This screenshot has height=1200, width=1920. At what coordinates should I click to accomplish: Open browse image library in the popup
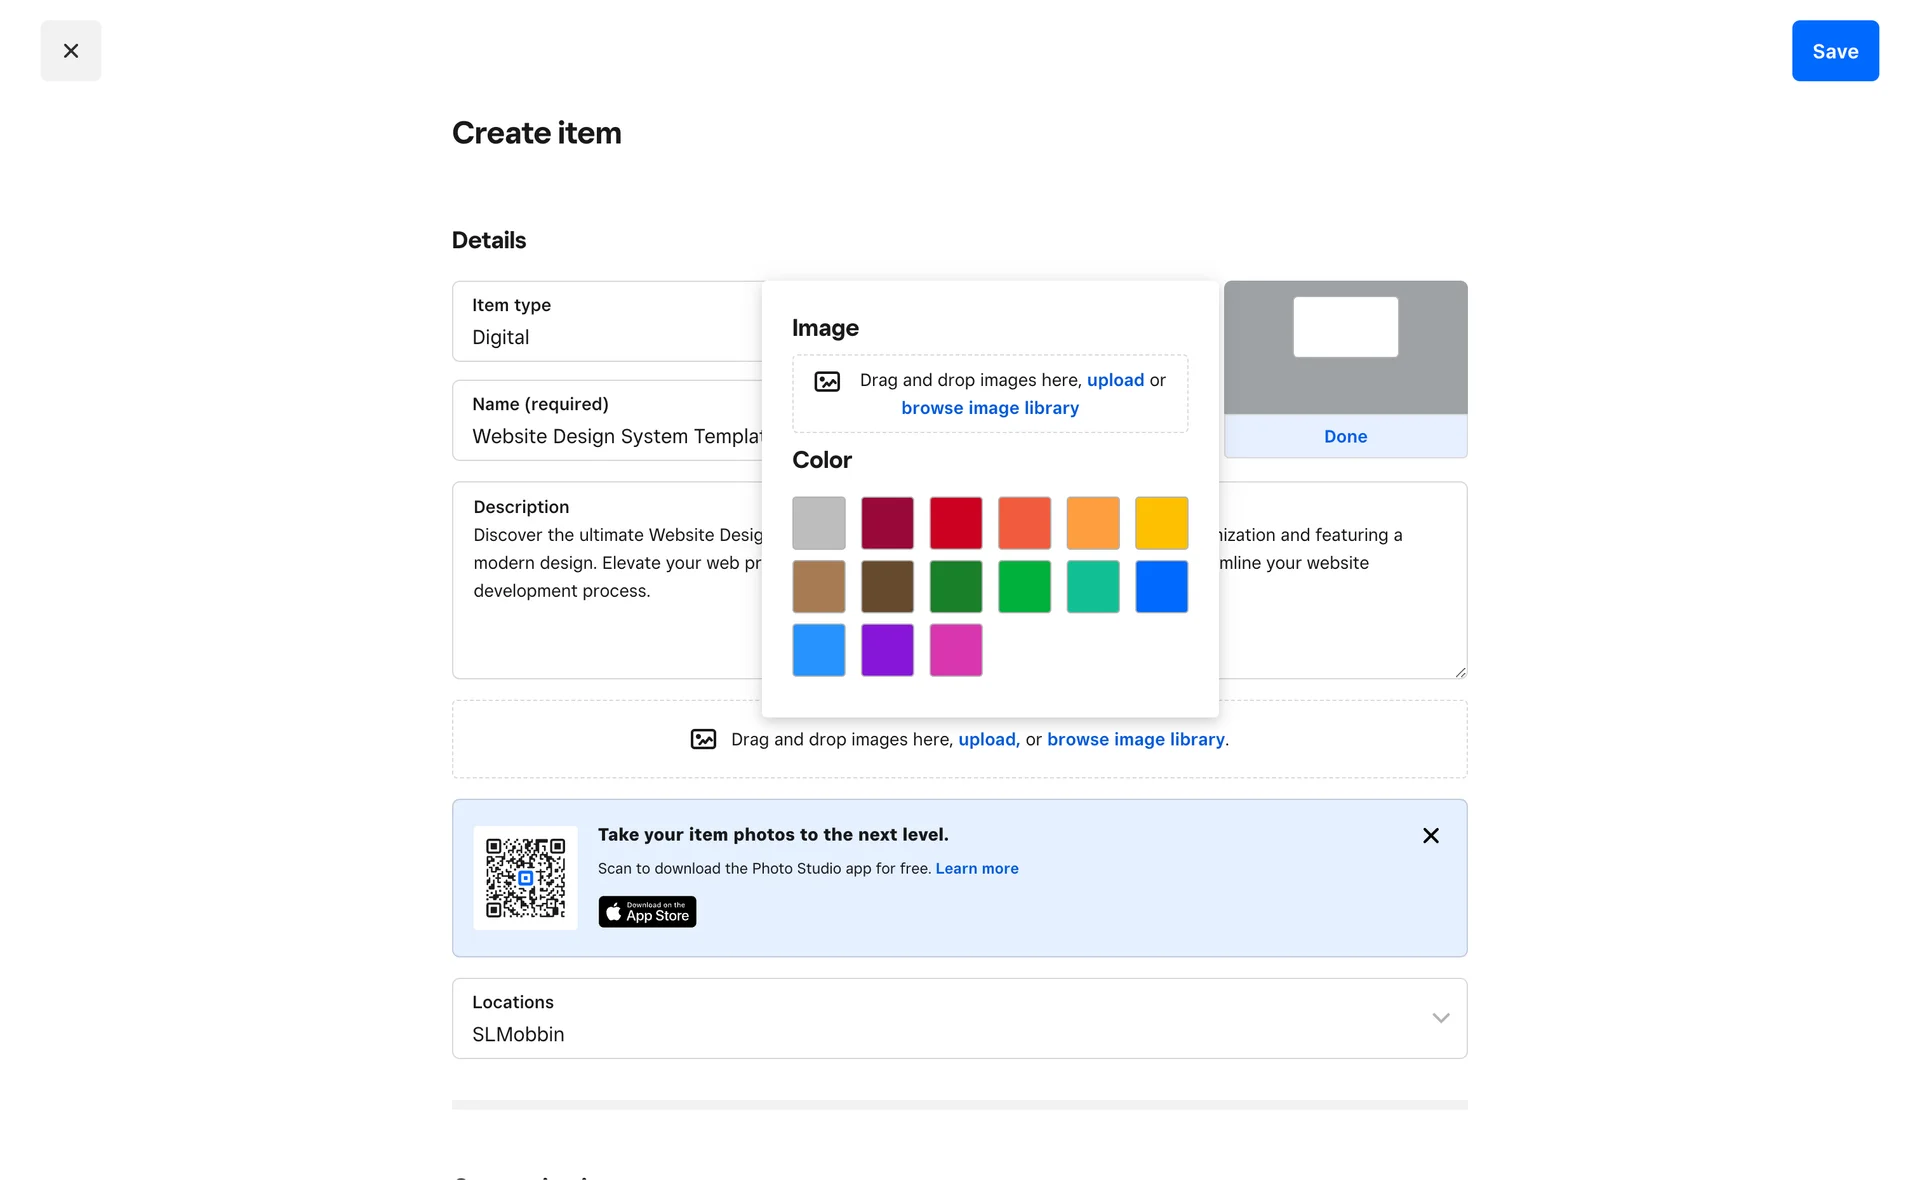pos(990,408)
